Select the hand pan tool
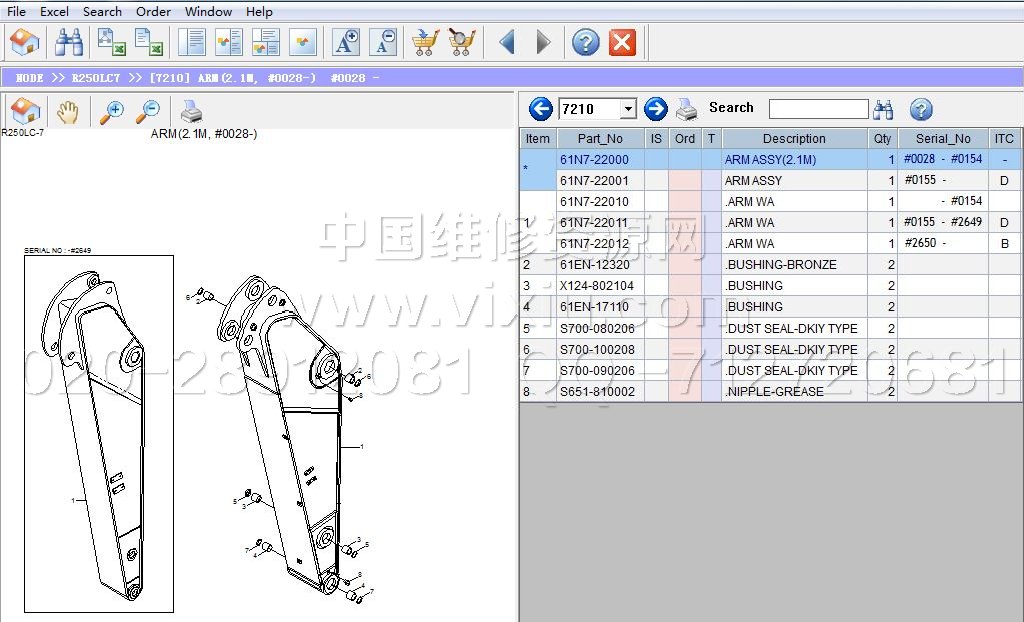Image resolution: width=1024 pixels, height=622 pixels. (x=67, y=111)
